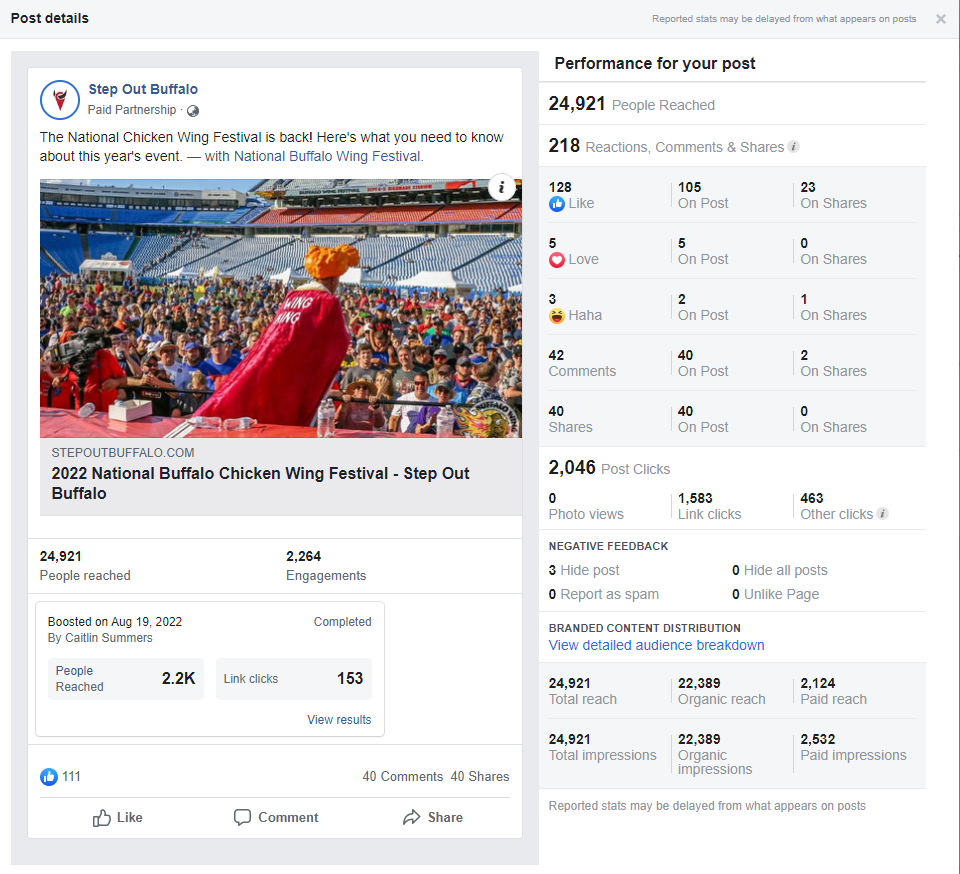This screenshot has width=960, height=874.
Task: Click the 0 Hide all posts entry
Action: tap(779, 570)
